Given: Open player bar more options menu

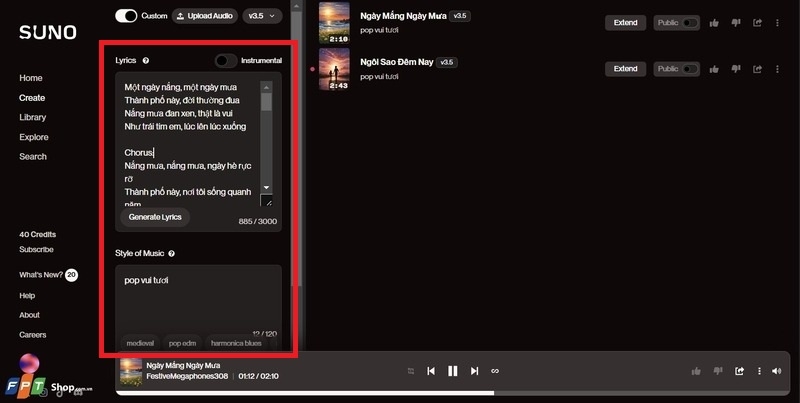Looking at the screenshot, I should coord(759,371).
